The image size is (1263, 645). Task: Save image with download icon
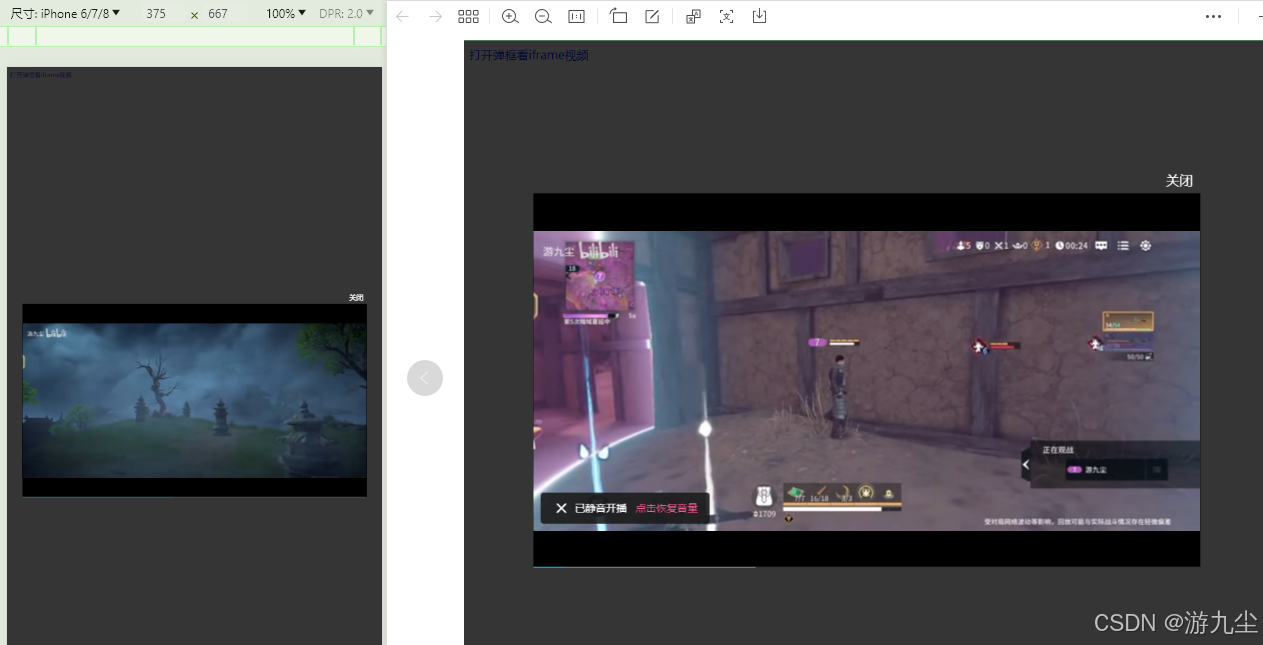pos(759,16)
